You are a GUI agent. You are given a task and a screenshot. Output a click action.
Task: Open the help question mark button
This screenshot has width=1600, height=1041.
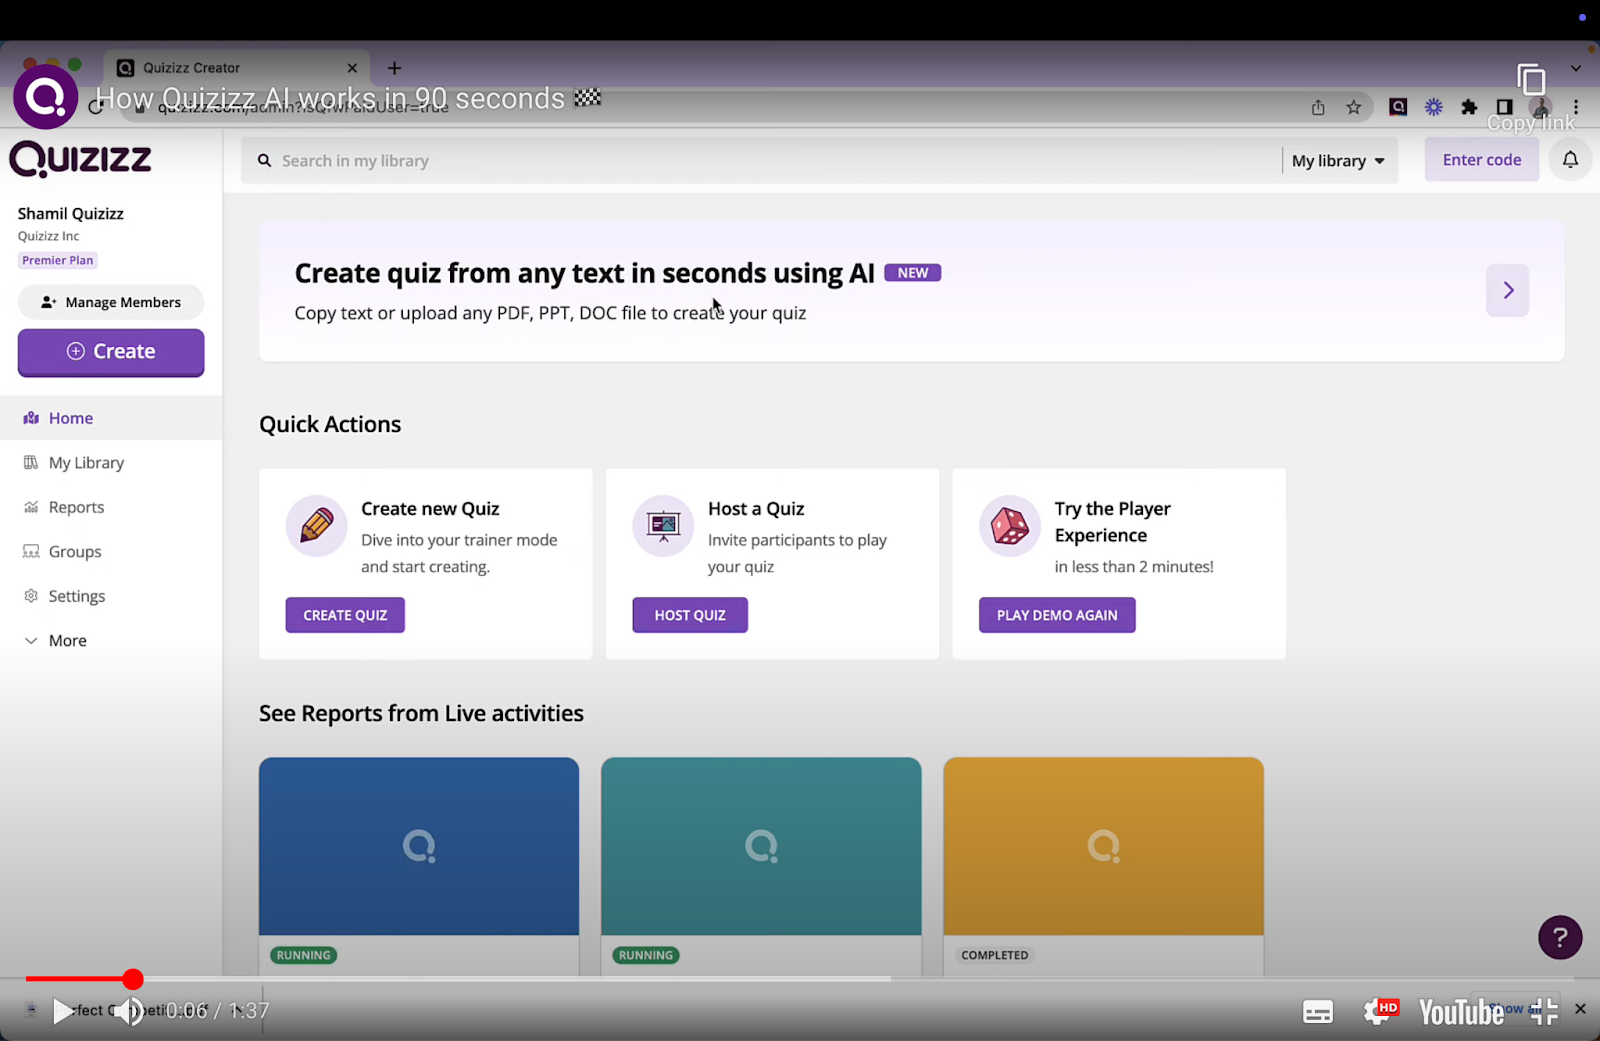[1559, 937]
